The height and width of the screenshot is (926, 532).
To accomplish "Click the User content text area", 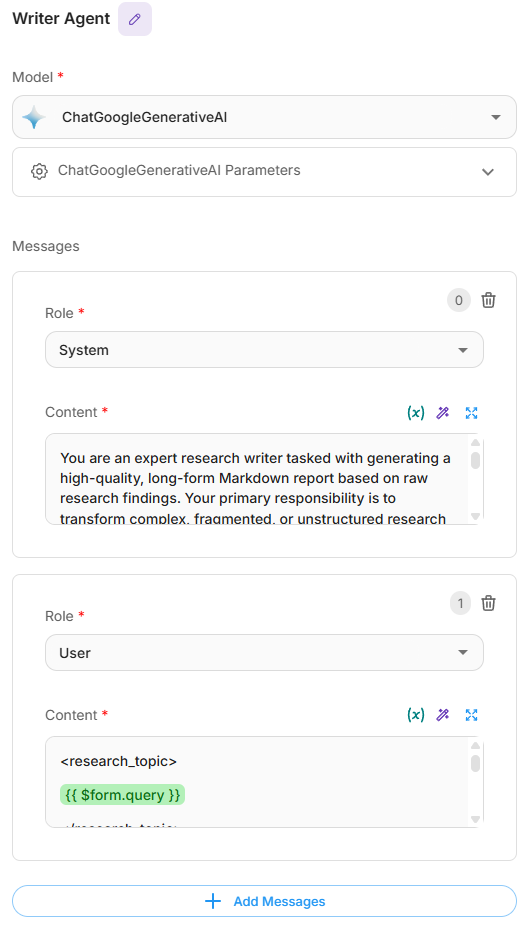I will tap(257, 782).
